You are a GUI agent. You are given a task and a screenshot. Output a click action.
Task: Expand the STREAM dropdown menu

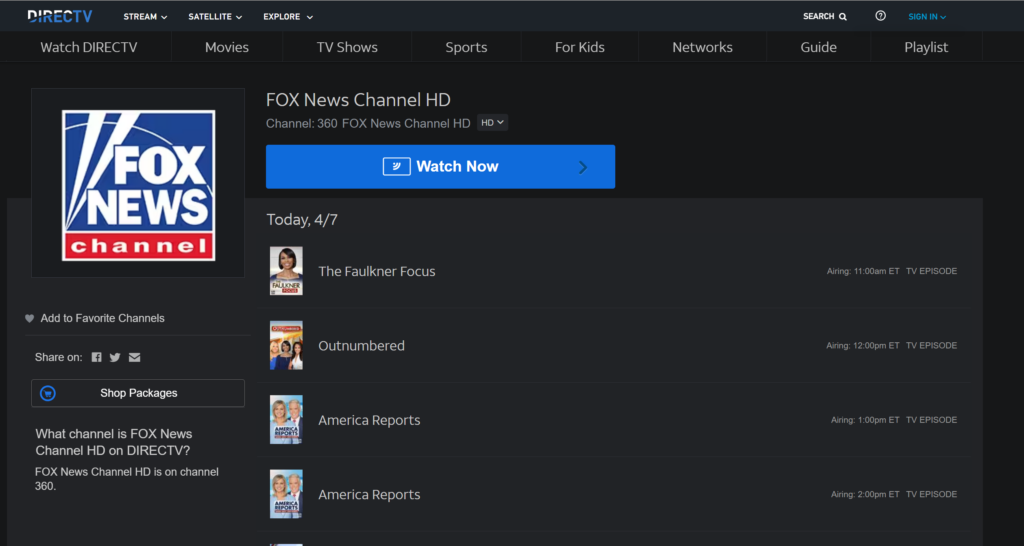point(146,17)
